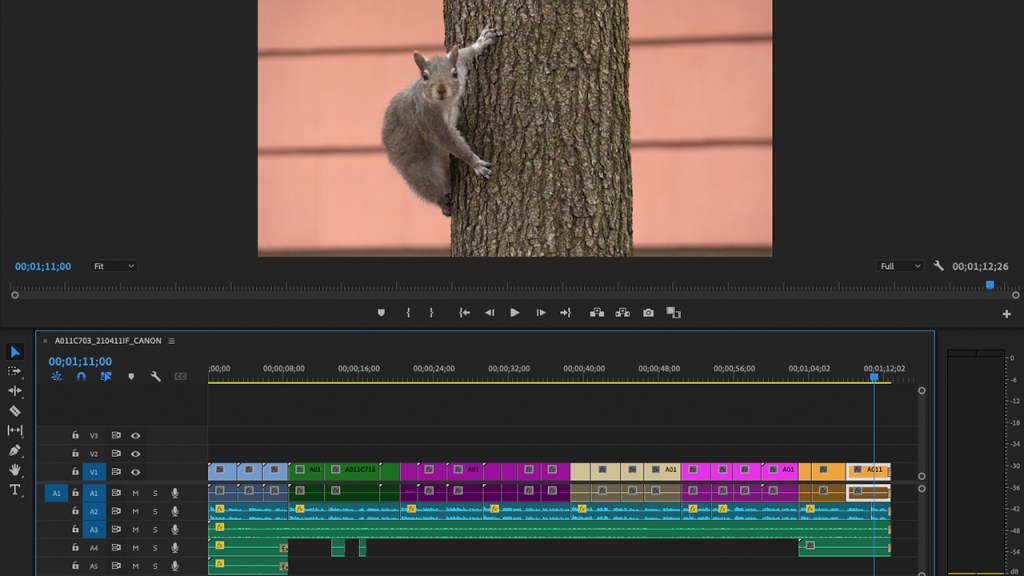This screenshot has width=1024, height=576.
Task: Open the Fit zoom level dropdown
Action: point(113,266)
